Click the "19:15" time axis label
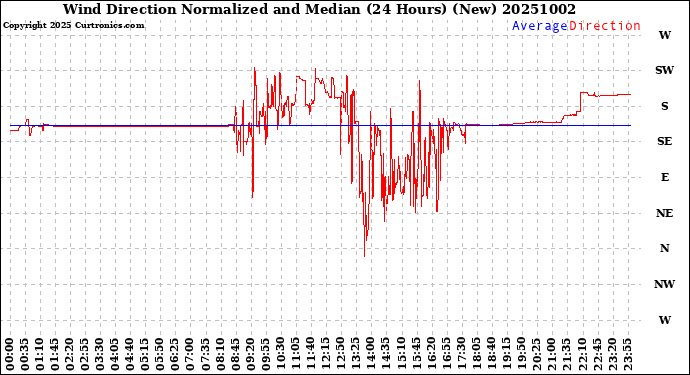The height and width of the screenshot is (375, 690). point(505,354)
